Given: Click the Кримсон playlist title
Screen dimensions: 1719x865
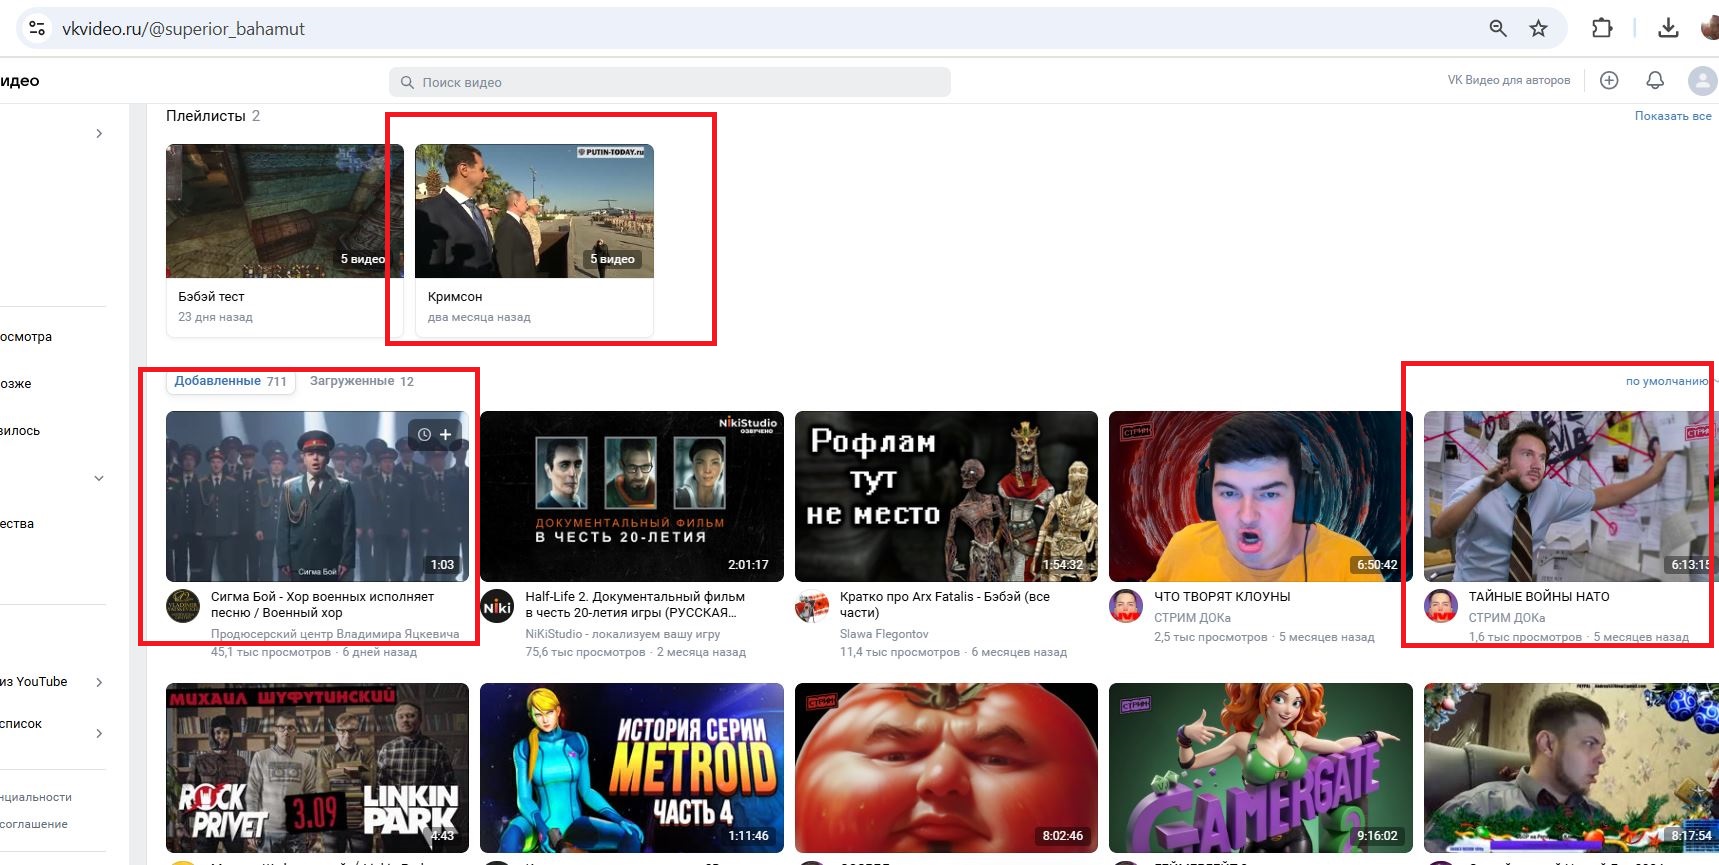Looking at the screenshot, I should point(455,297).
